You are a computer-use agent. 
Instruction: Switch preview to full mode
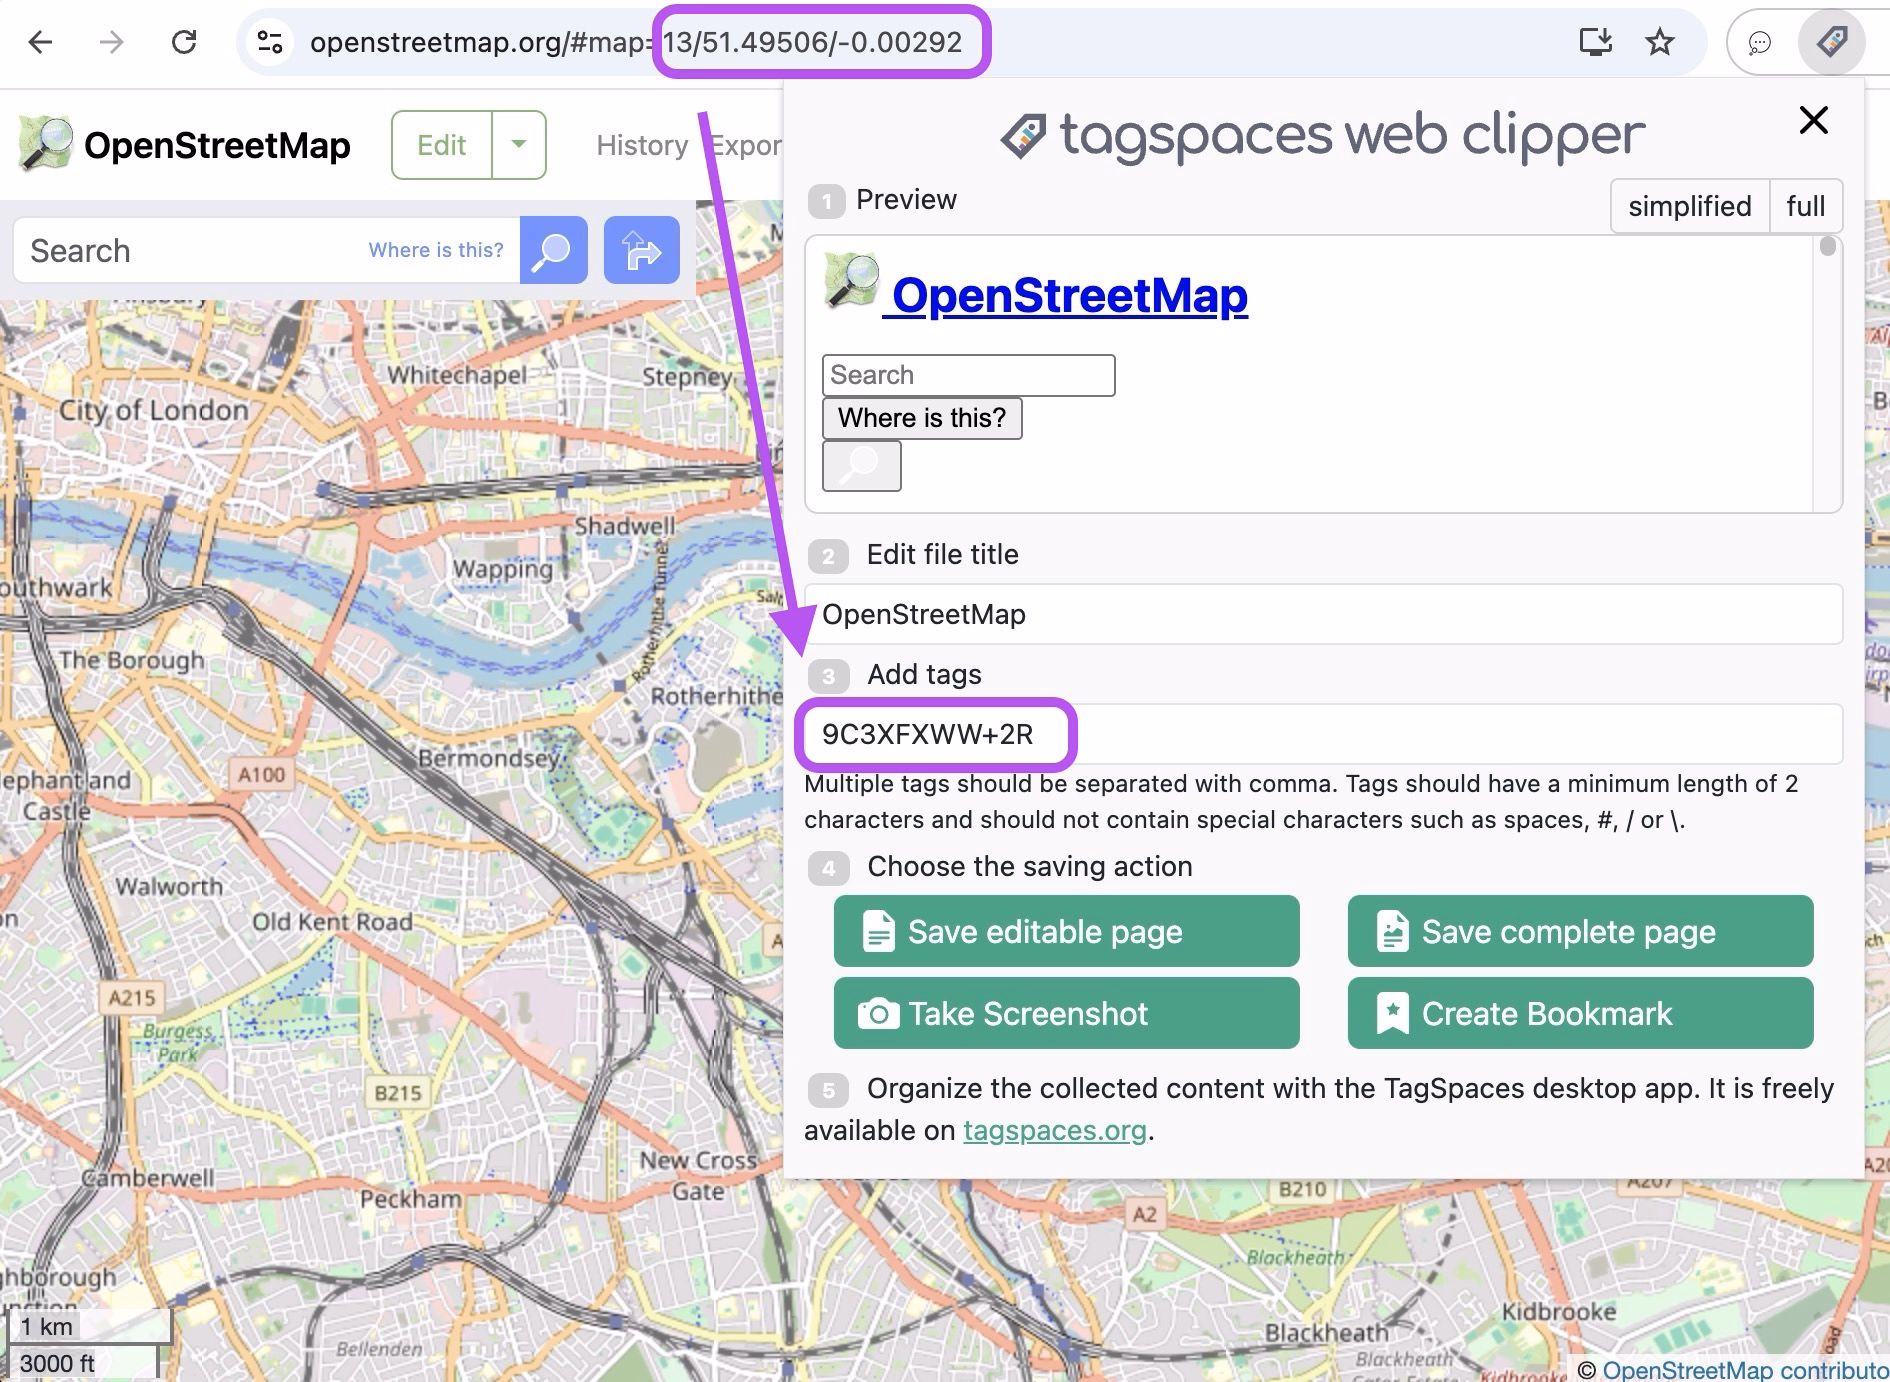1806,206
